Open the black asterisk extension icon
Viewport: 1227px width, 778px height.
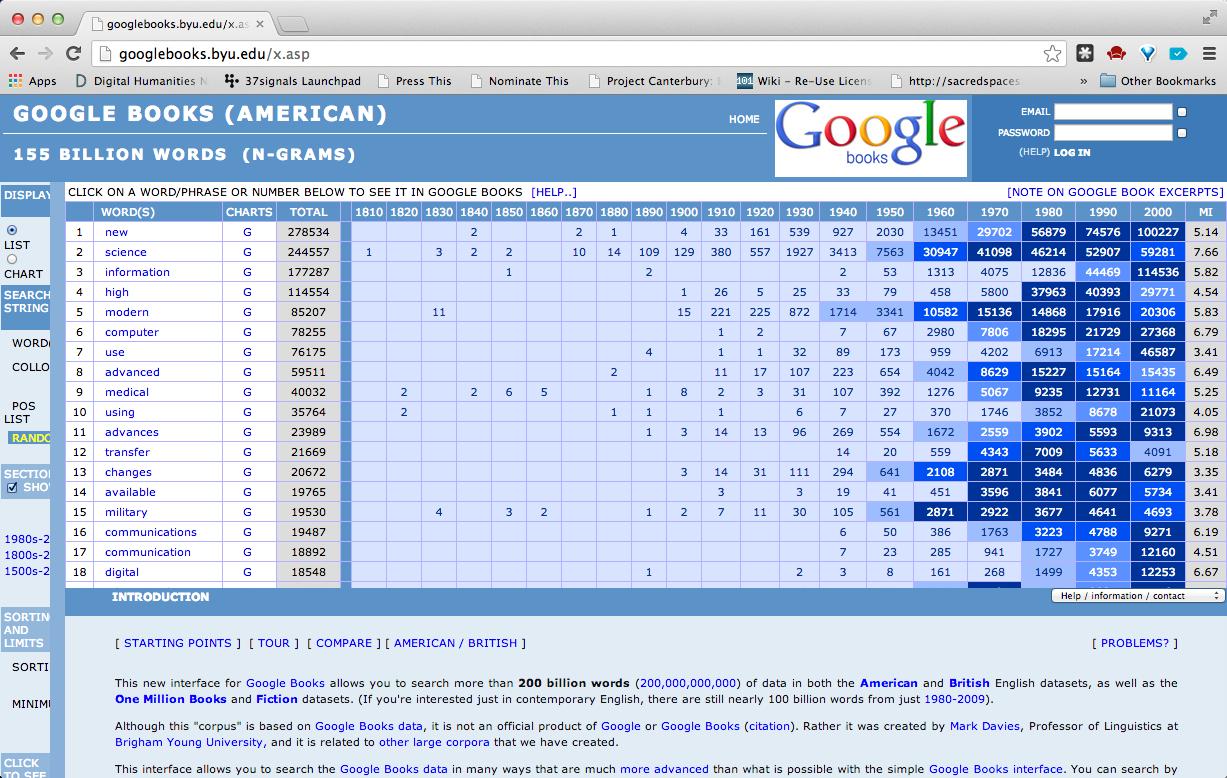1085,54
